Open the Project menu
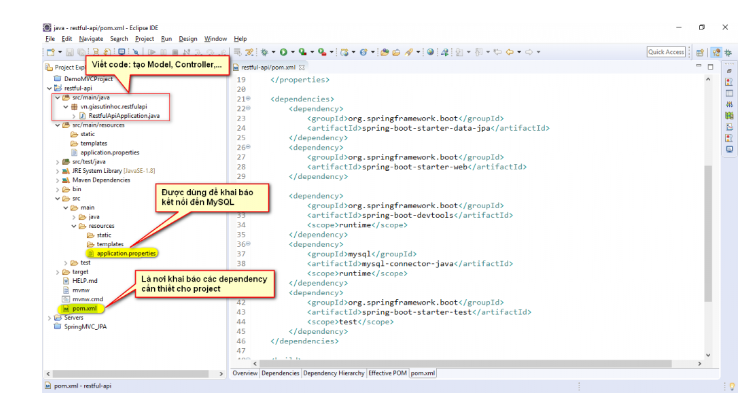Screen dimensions: 753x398 (x=145, y=39)
